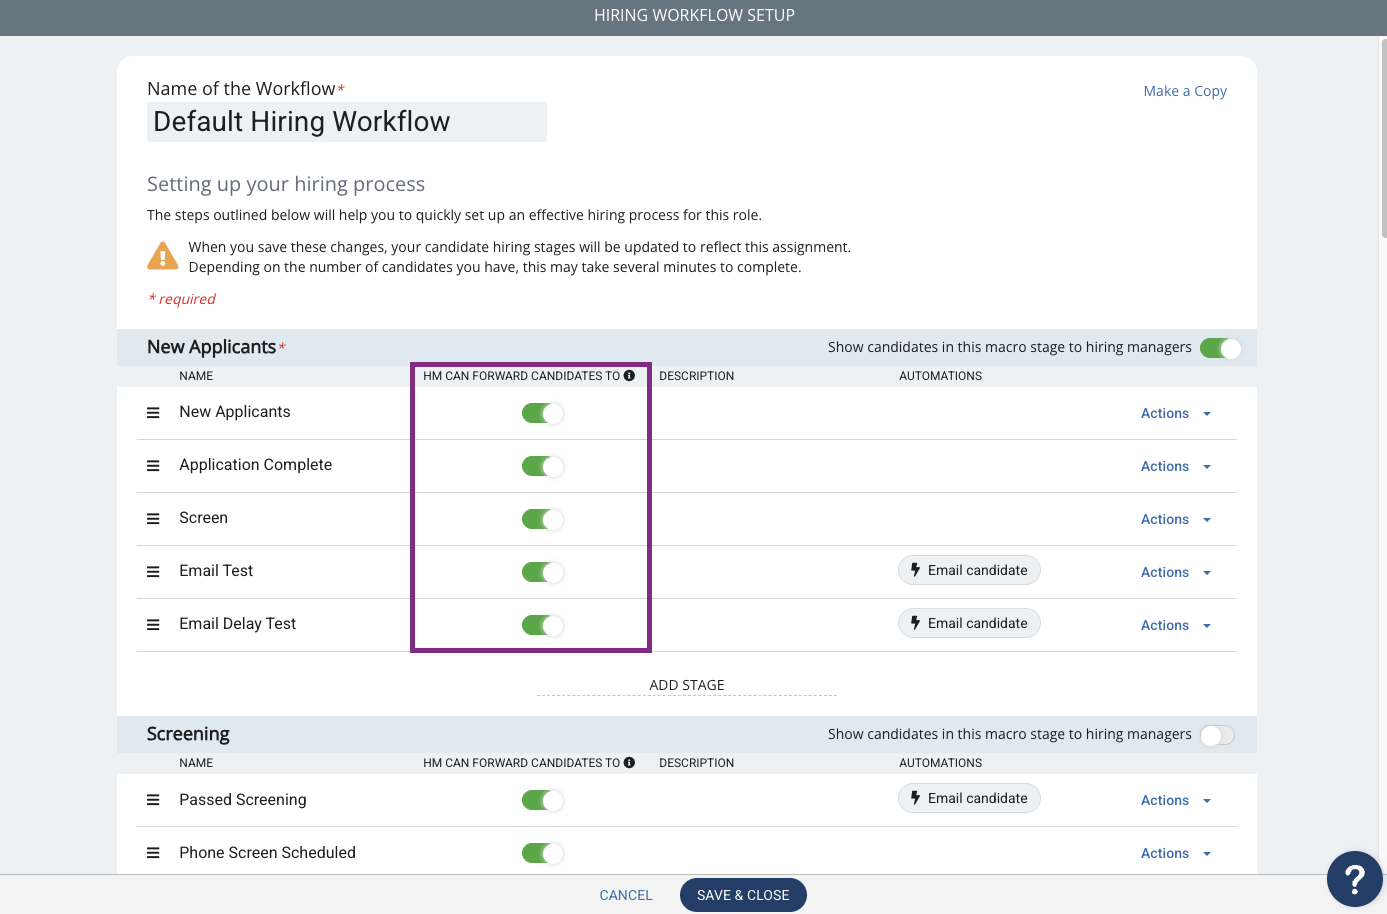Click SAVE & CLOSE button
This screenshot has height=914, width=1387.
[743, 895]
